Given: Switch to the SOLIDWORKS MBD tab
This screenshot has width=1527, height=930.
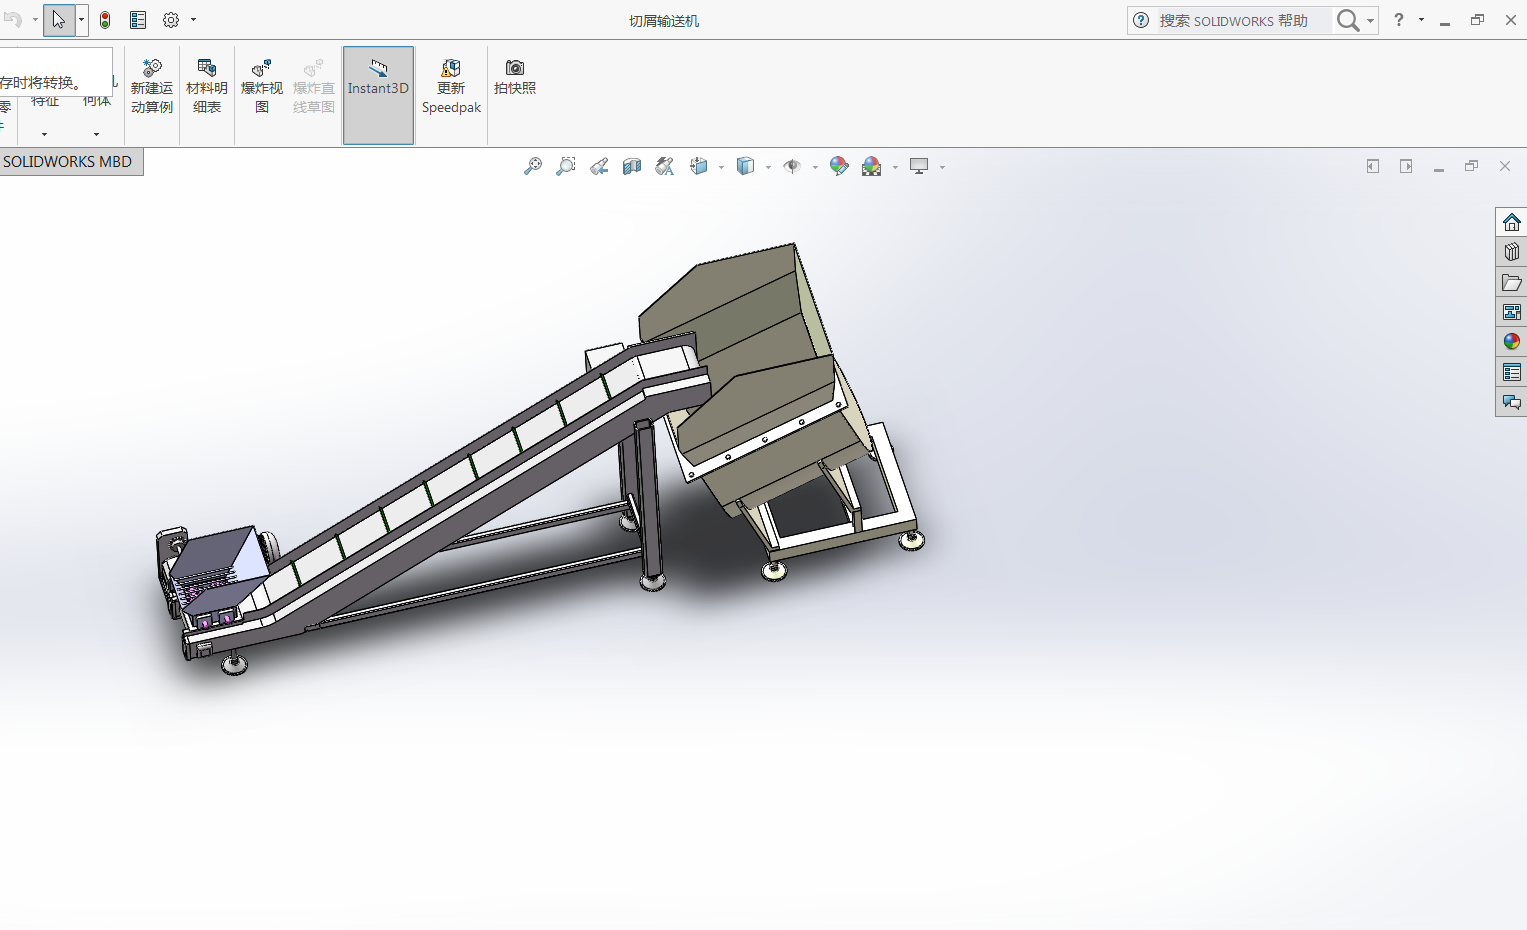Looking at the screenshot, I should (x=68, y=162).
